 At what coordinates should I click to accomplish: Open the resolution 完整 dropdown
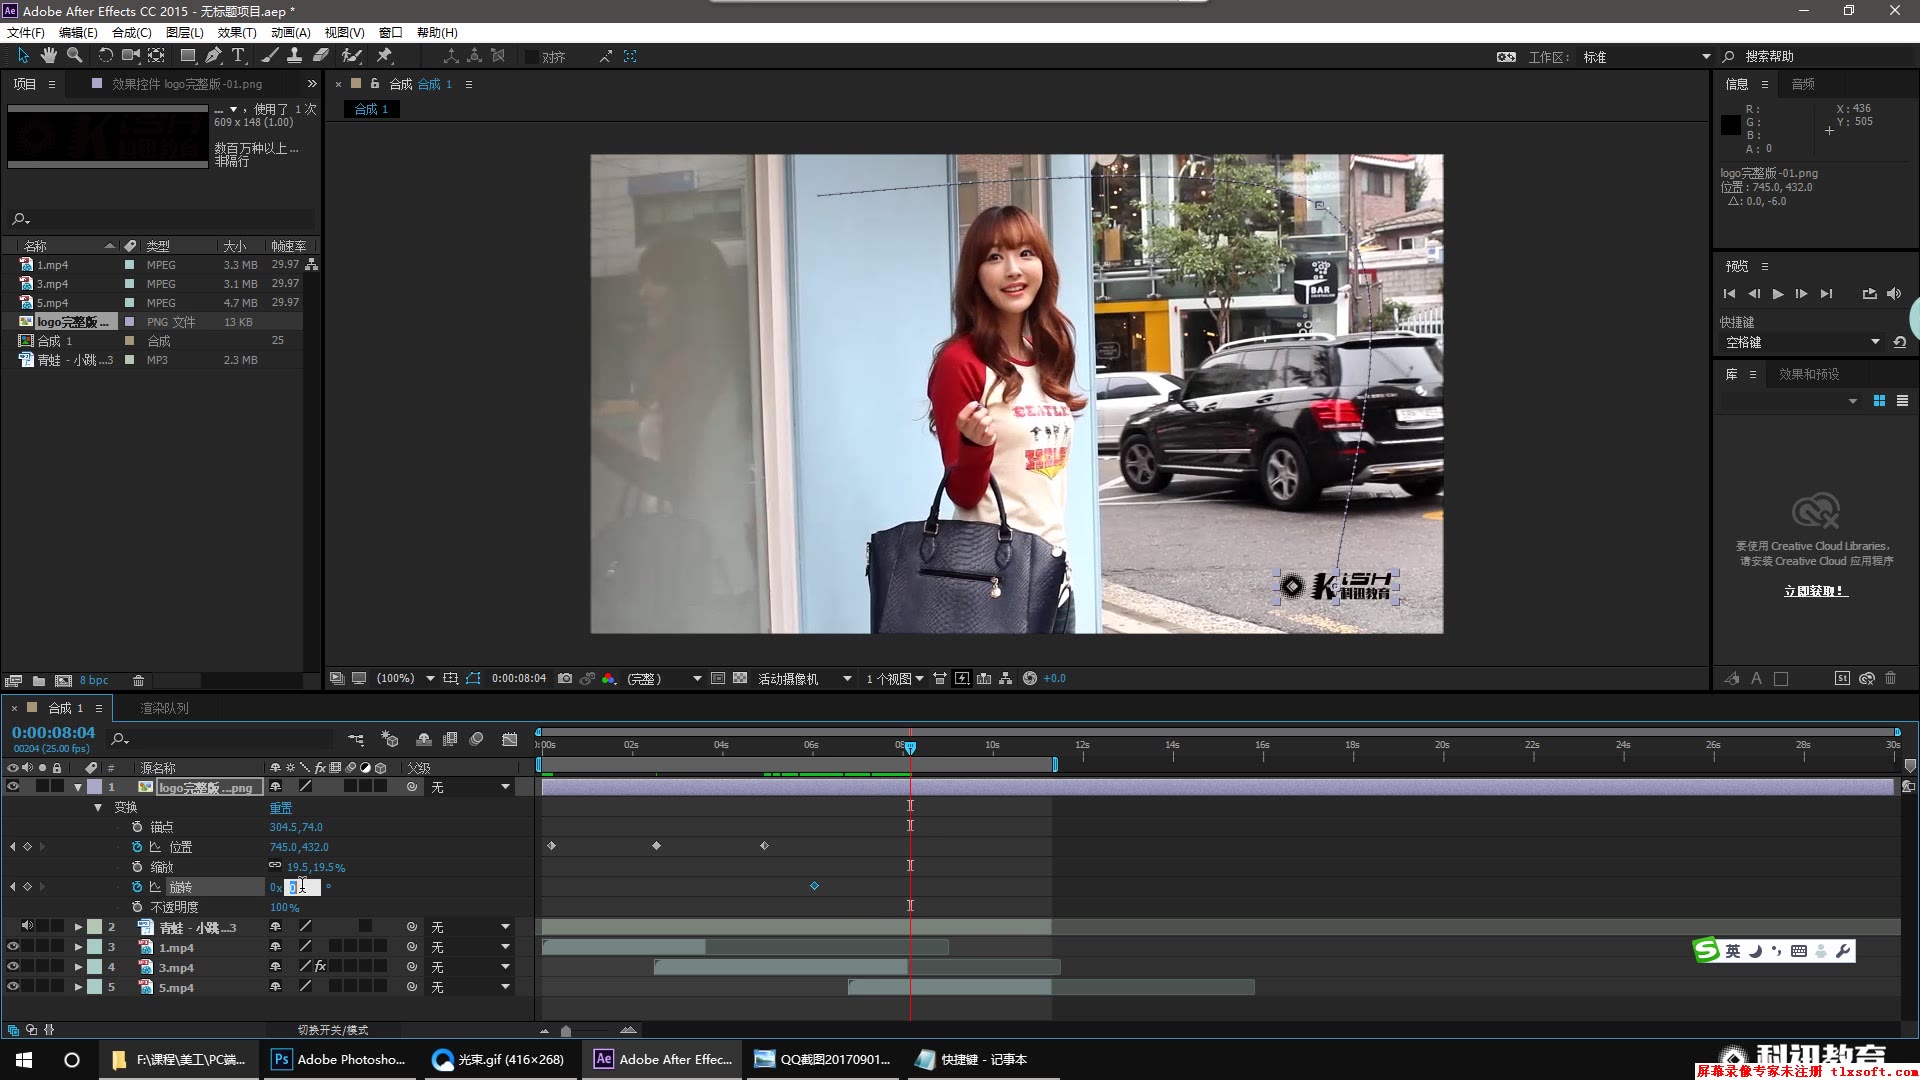click(664, 678)
